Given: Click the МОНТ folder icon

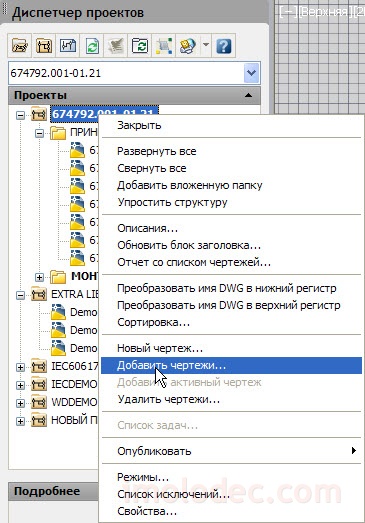Looking at the screenshot, I should pyautogui.click(x=58, y=277).
